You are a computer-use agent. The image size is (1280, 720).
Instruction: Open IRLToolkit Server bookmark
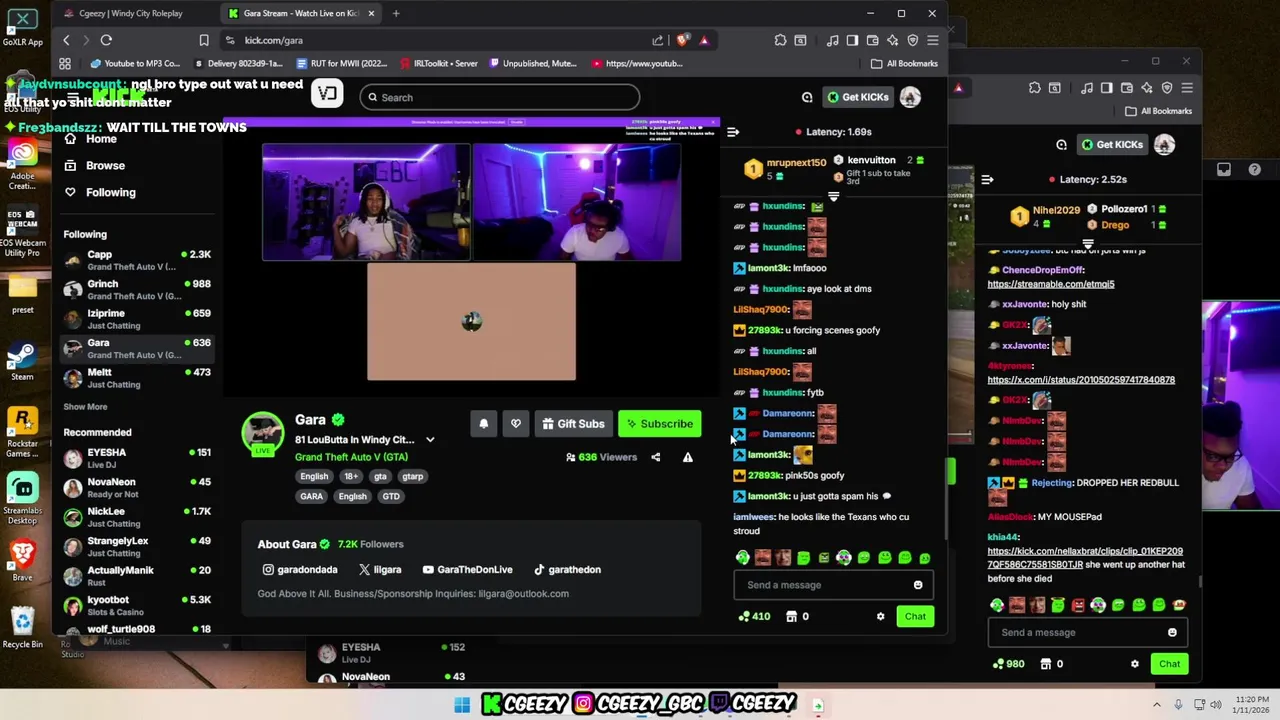pos(437,63)
